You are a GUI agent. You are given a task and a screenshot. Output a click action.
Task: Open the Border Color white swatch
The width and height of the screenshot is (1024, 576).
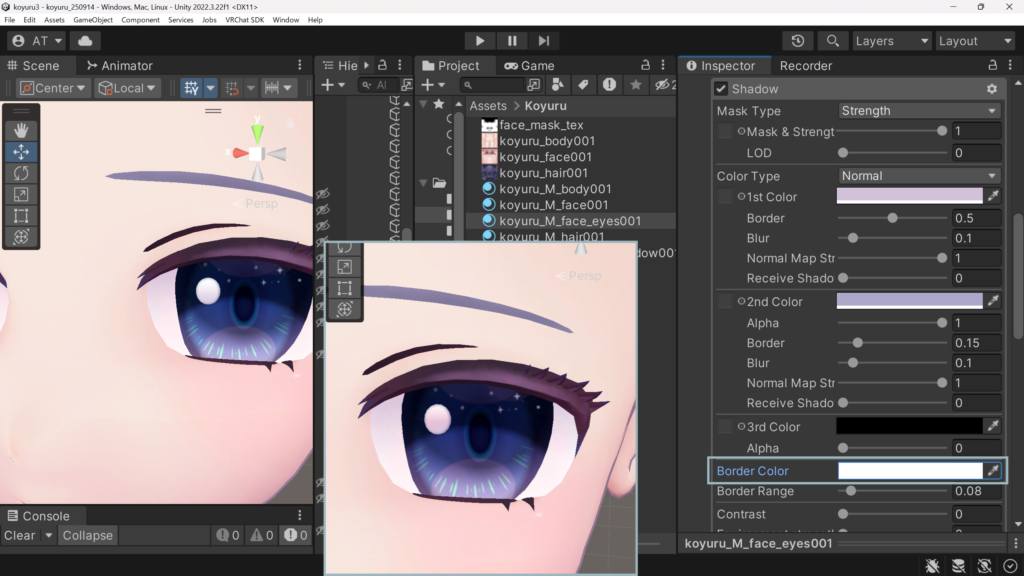pyautogui.click(x=910, y=470)
